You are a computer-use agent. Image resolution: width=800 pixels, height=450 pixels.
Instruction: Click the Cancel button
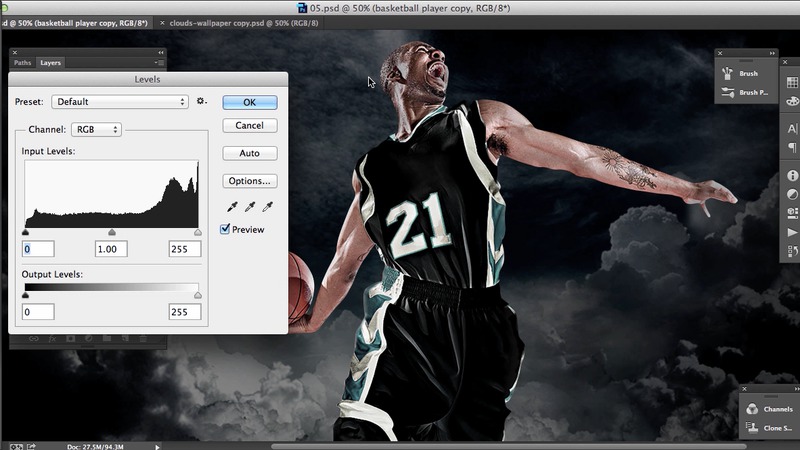[249, 126]
